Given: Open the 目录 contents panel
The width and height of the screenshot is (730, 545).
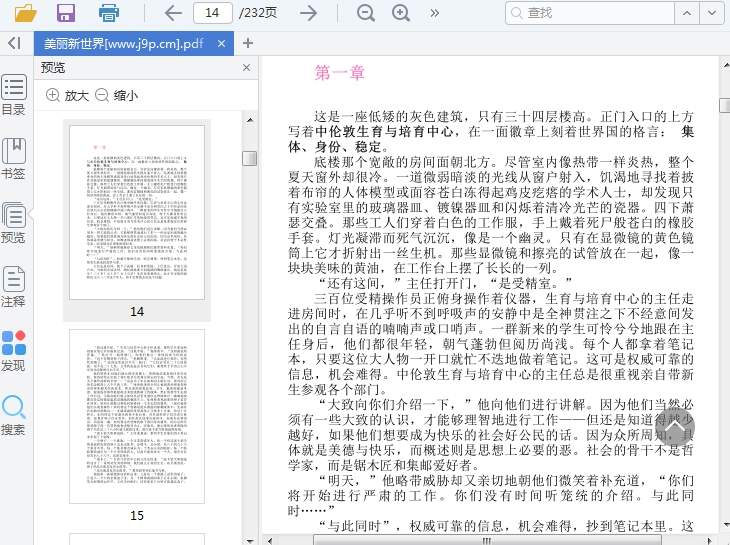Looking at the screenshot, I should [x=14, y=95].
